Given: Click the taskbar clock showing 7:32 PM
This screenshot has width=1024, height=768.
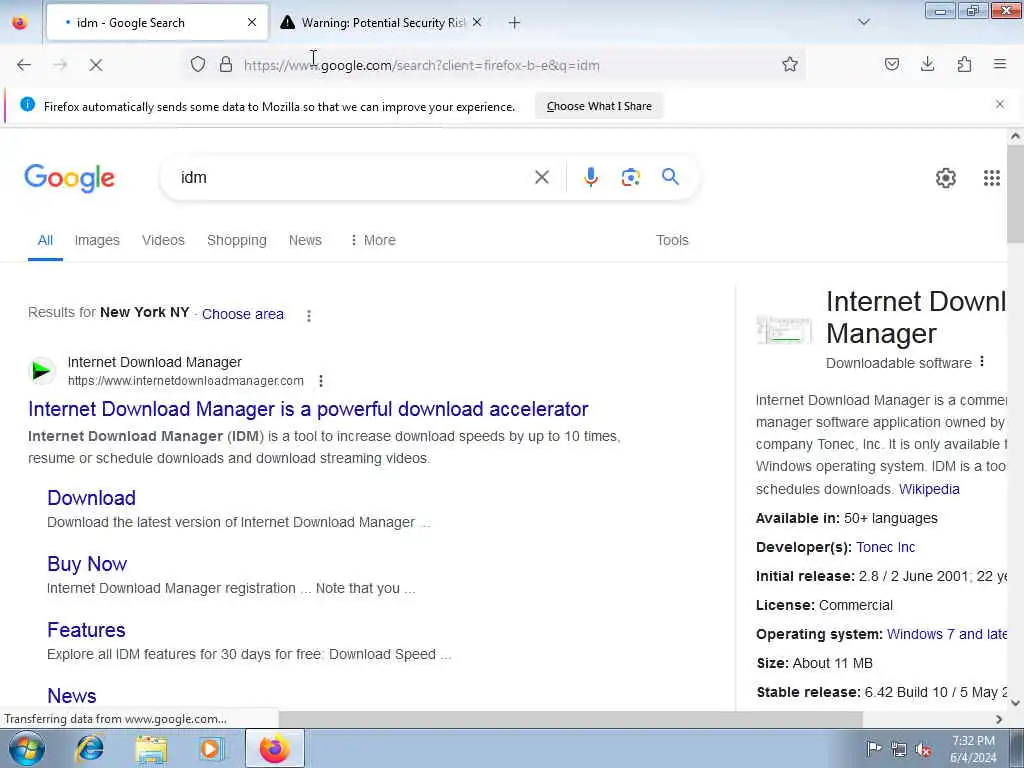Looking at the screenshot, I should pos(973,749).
